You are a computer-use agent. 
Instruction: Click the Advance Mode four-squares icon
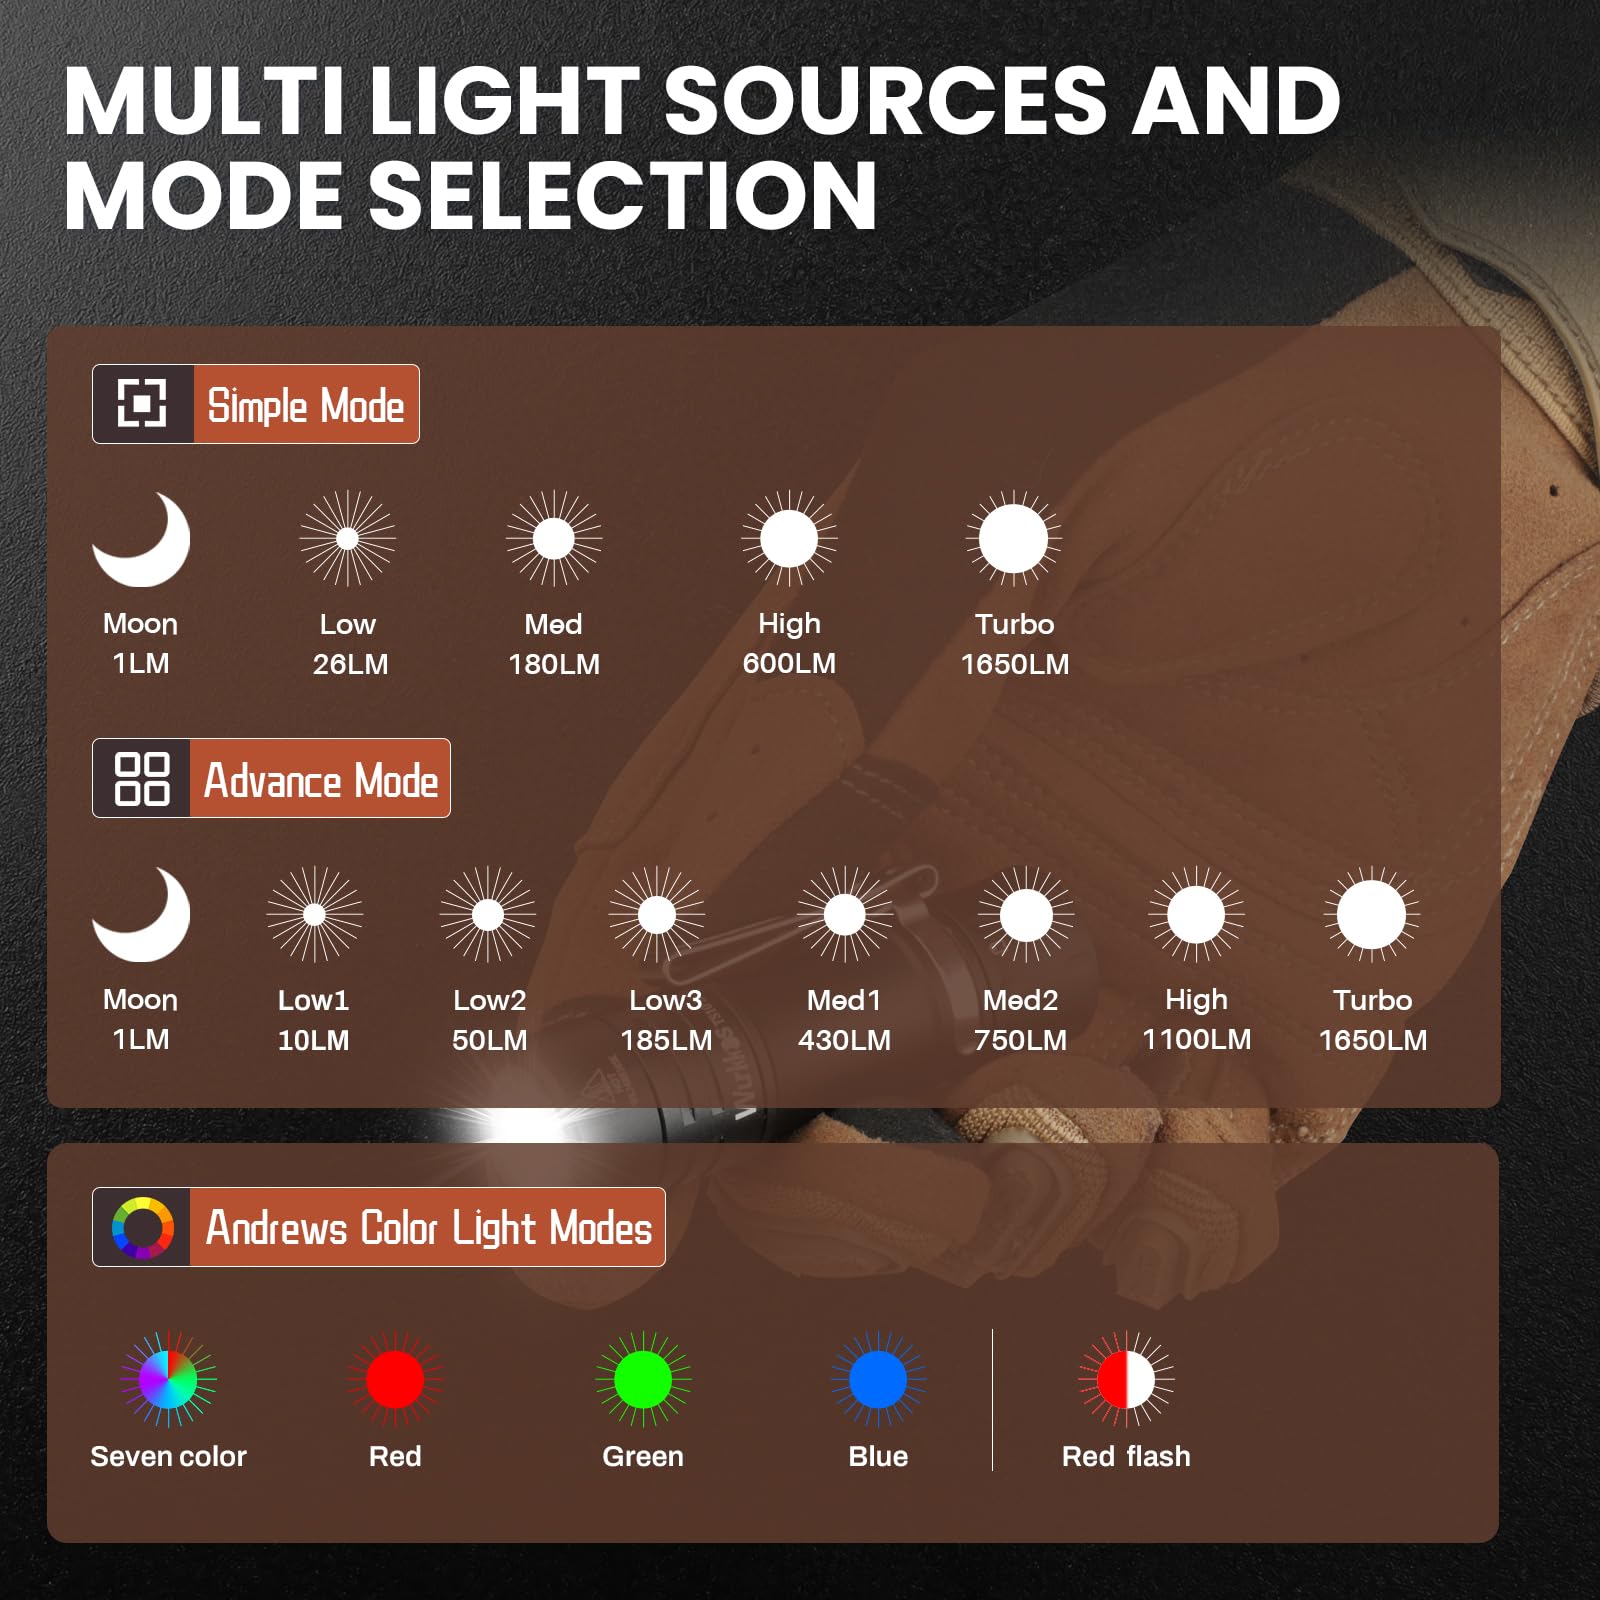142,779
